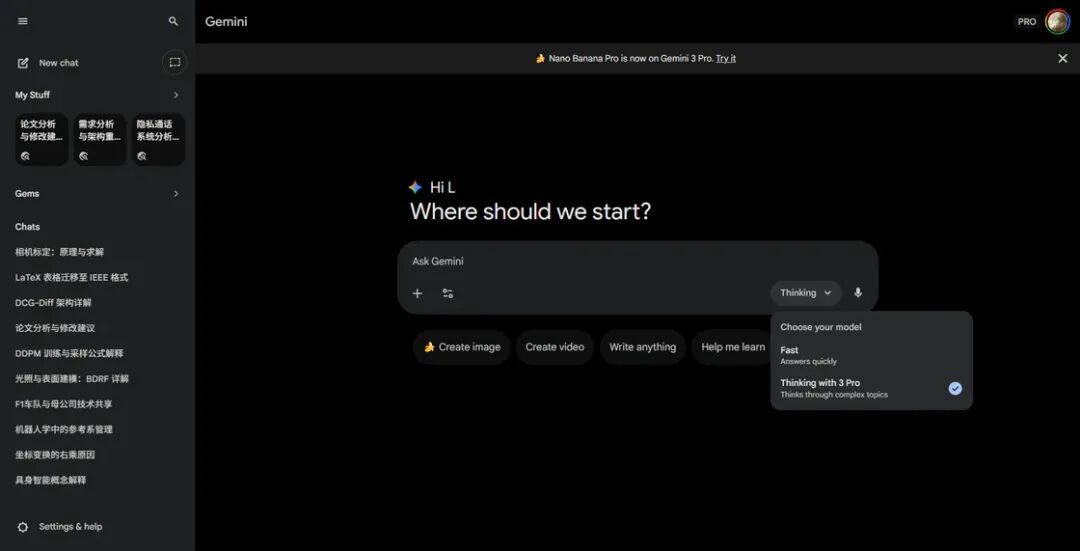Image resolution: width=1080 pixels, height=551 pixels.
Task: Click the Create image suggestion chip
Action: pyautogui.click(x=461, y=347)
